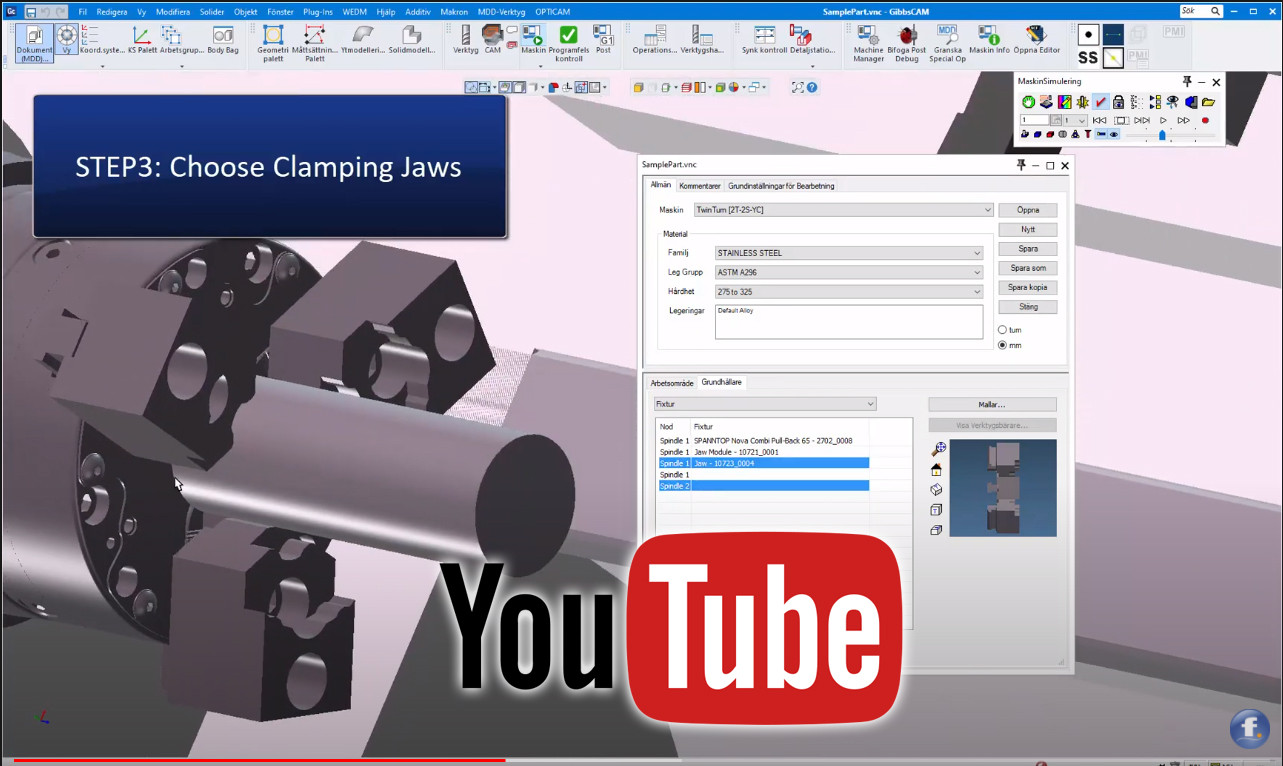Open the Plug-Ins menu
The height and width of the screenshot is (766, 1283).
(318, 11)
